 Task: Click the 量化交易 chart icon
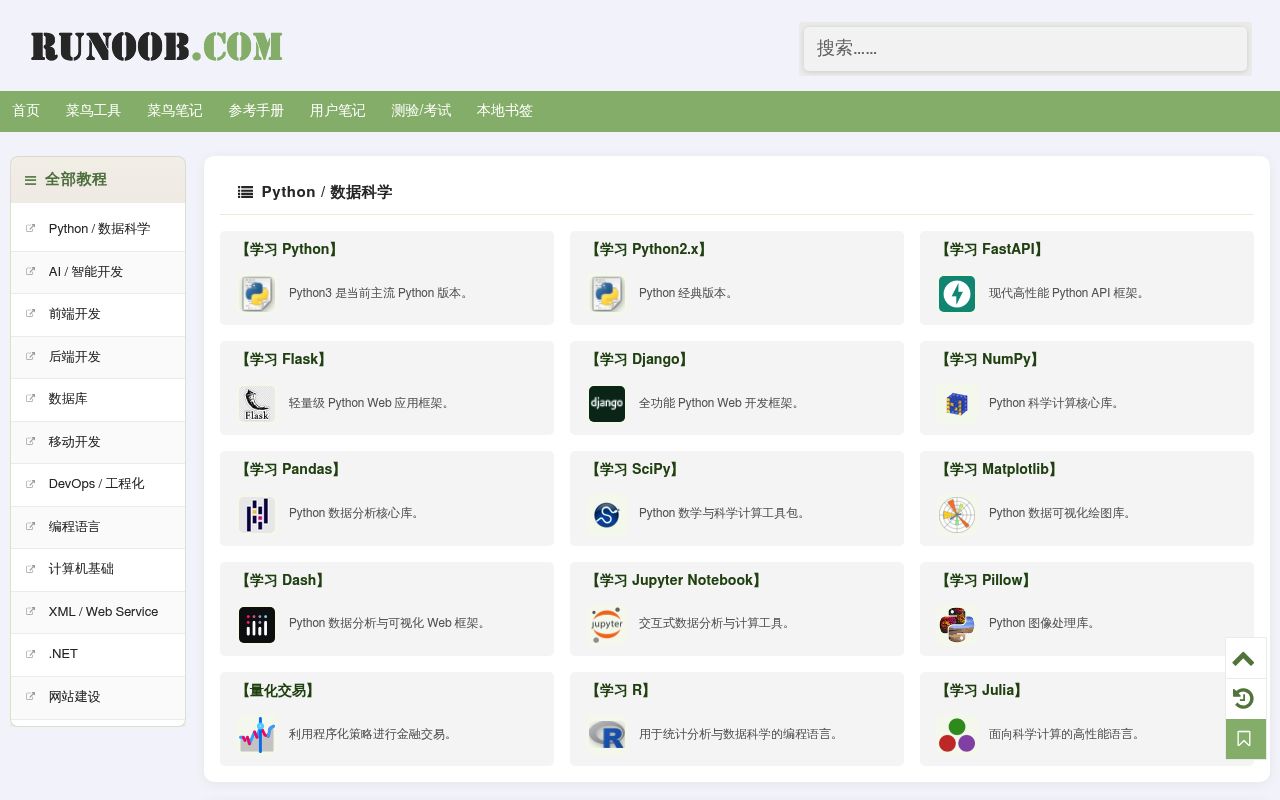(x=257, y=735)
